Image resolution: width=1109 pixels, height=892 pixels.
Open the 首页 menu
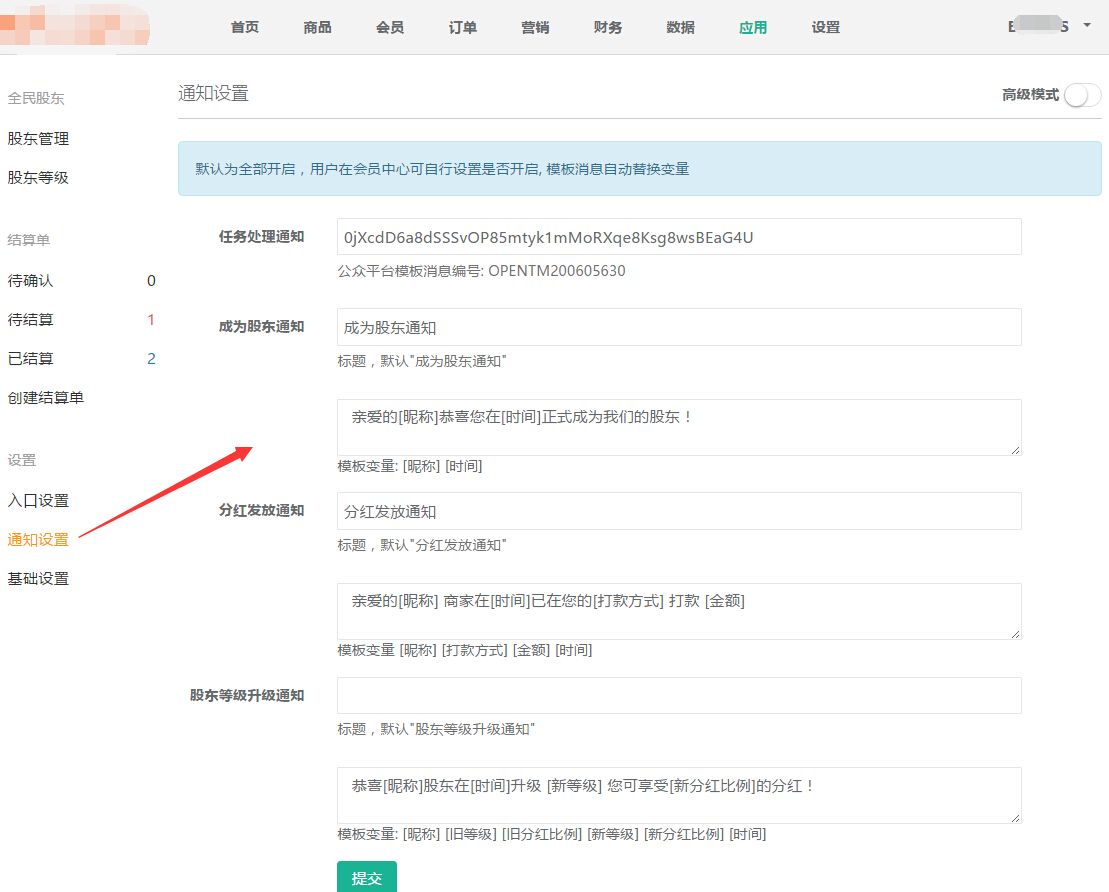pyautogui.click(x=245, y=27)
